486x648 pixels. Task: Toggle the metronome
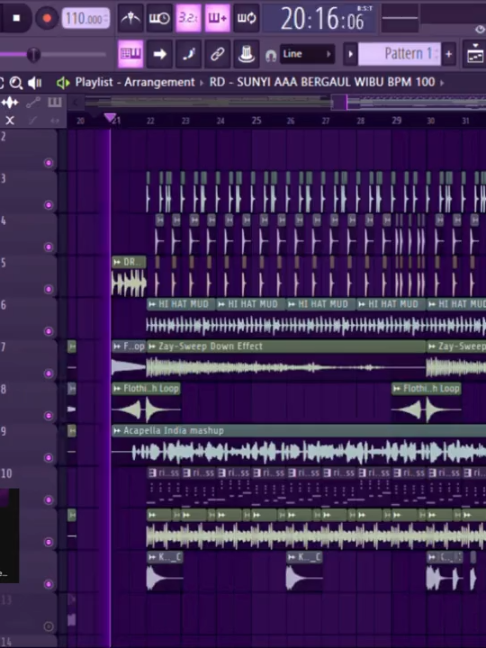131,18
